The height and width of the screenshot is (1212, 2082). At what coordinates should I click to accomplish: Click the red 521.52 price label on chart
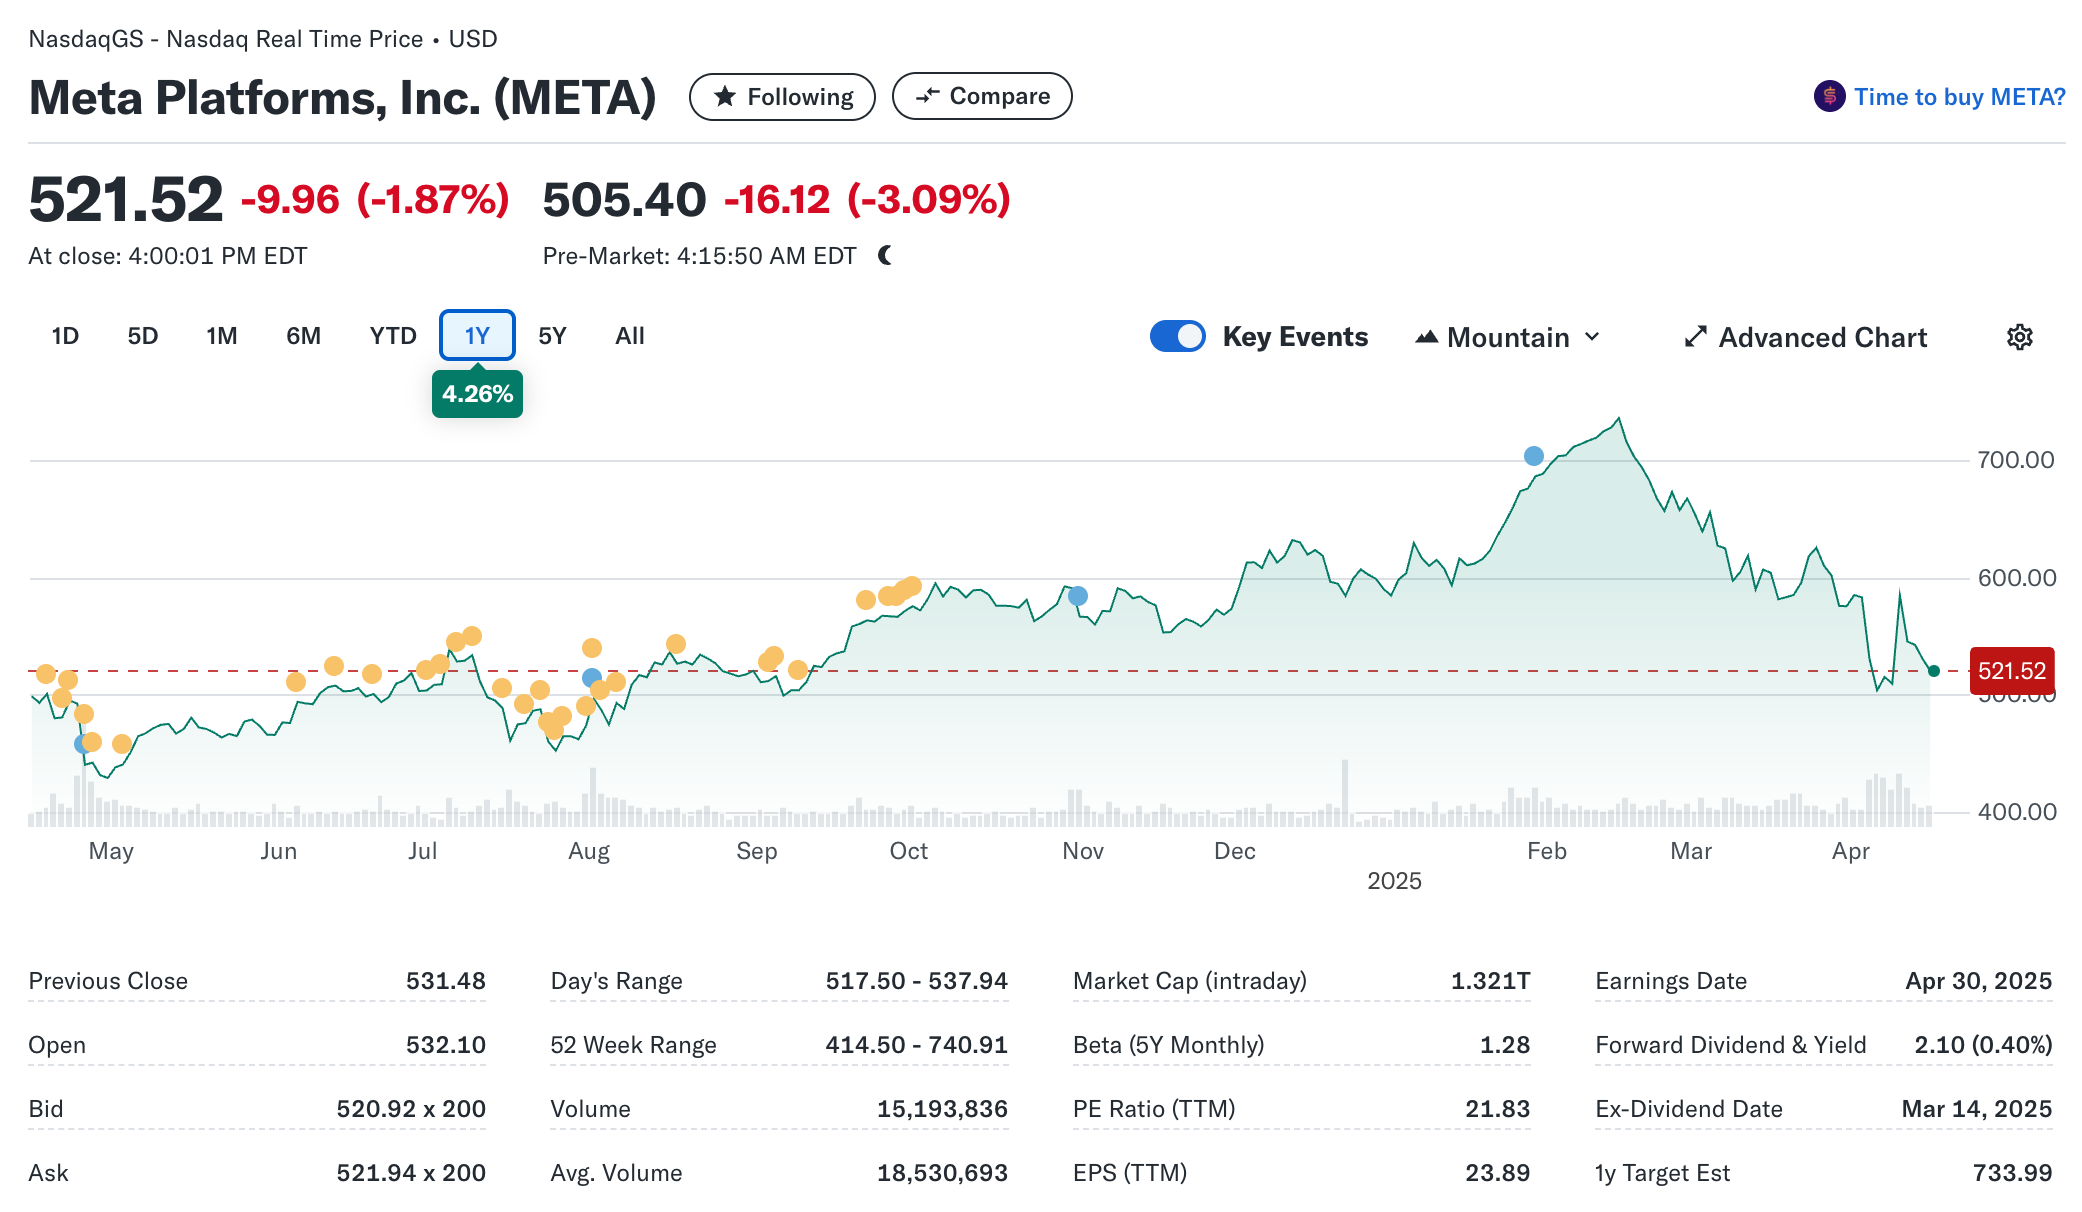pos(2011,671)
